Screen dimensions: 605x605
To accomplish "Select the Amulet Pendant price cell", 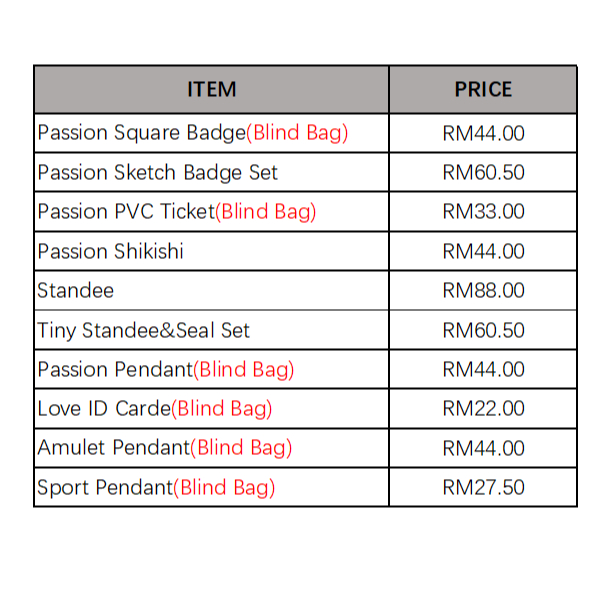I will (x=483, y=448).
